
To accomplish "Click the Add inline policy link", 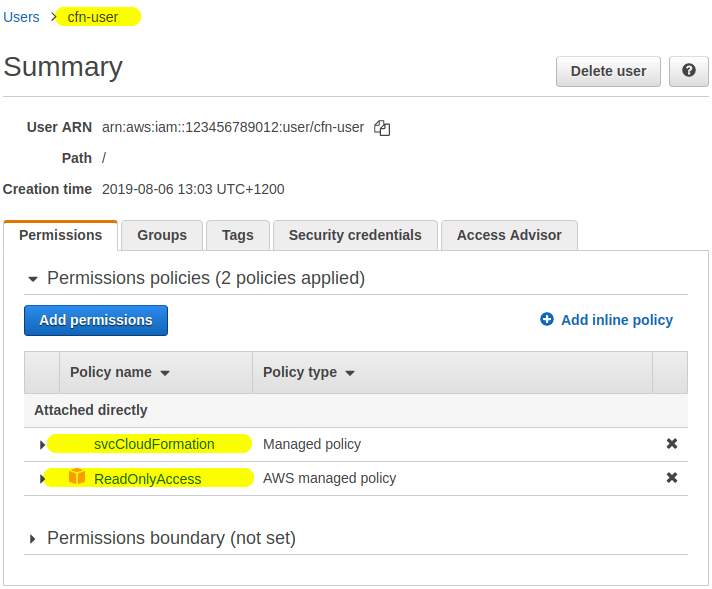I will pyautogui.click(x=617, y=320).
